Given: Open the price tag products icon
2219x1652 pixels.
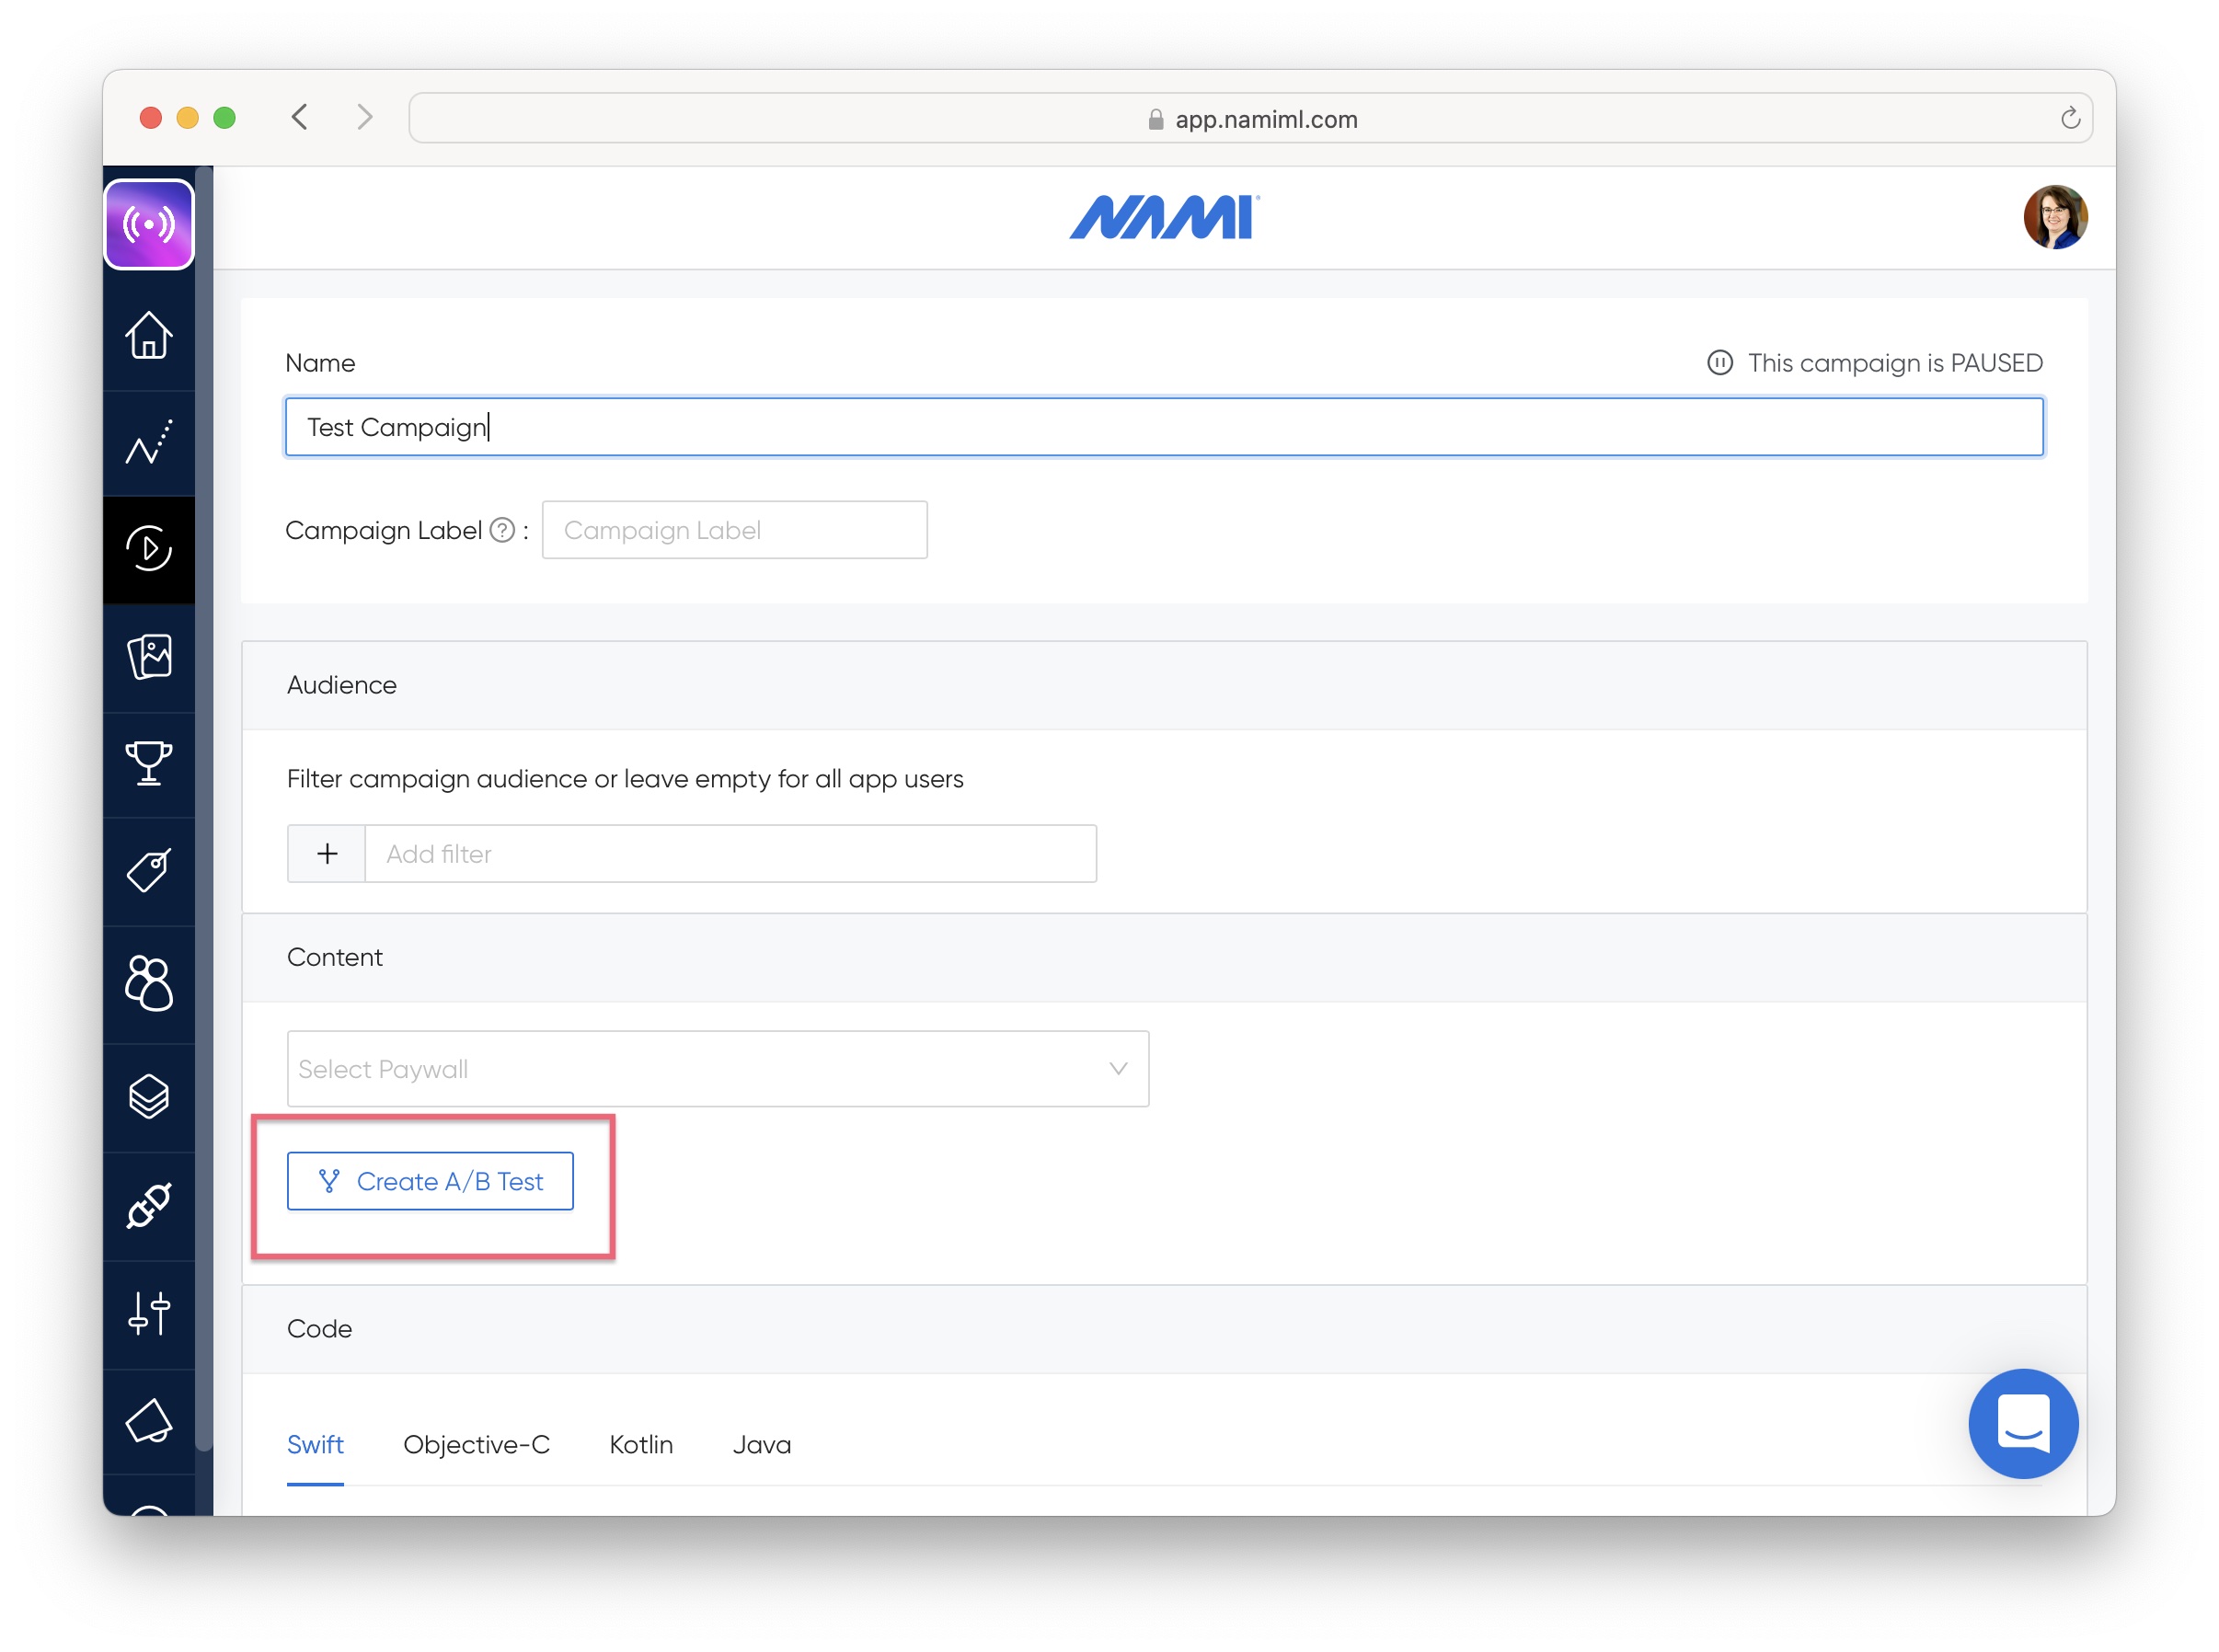Looking at the screenshot, I should (x=149, y=870).
